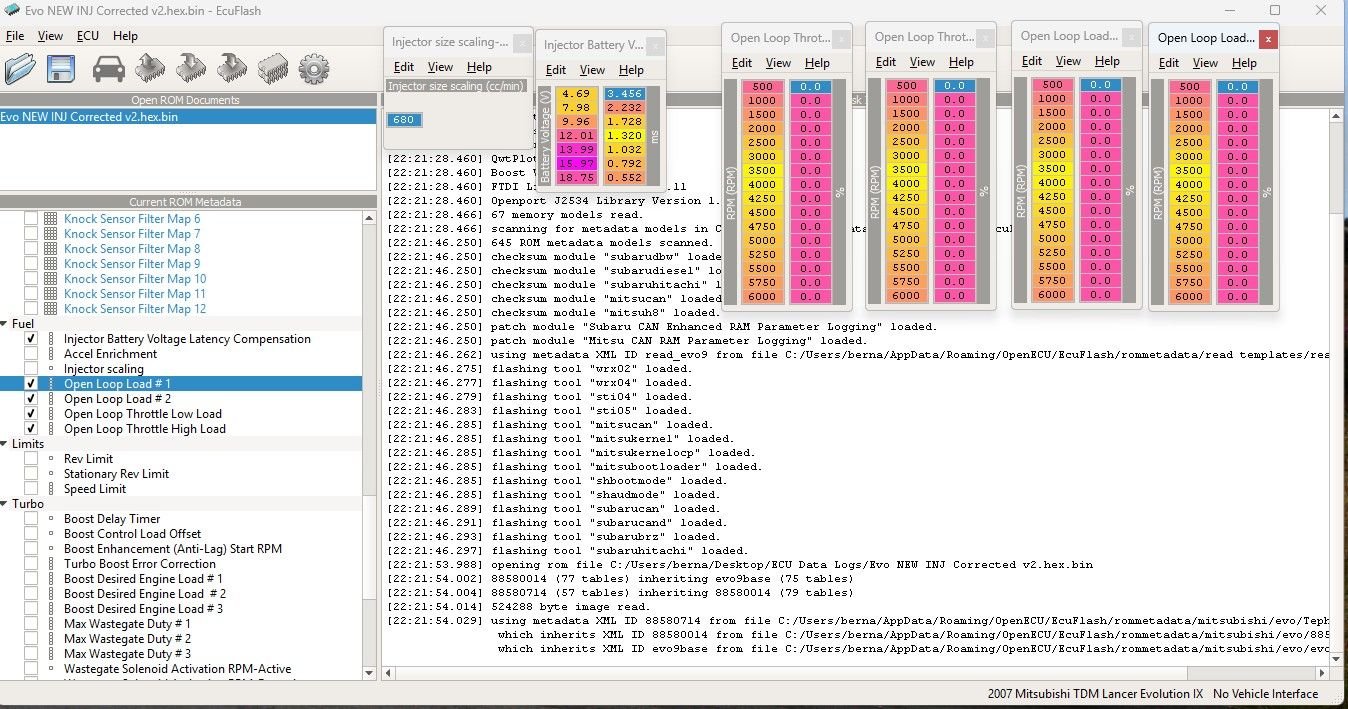Click table icon beside Speed Limit

[x=51, y=489]
